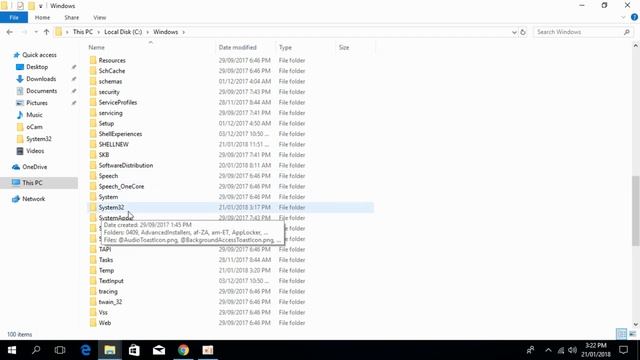Image resolution: width=640 pixels, height=360 pixels.
Task: Switch to the Home ribbon tab
Action: [42, 18]
